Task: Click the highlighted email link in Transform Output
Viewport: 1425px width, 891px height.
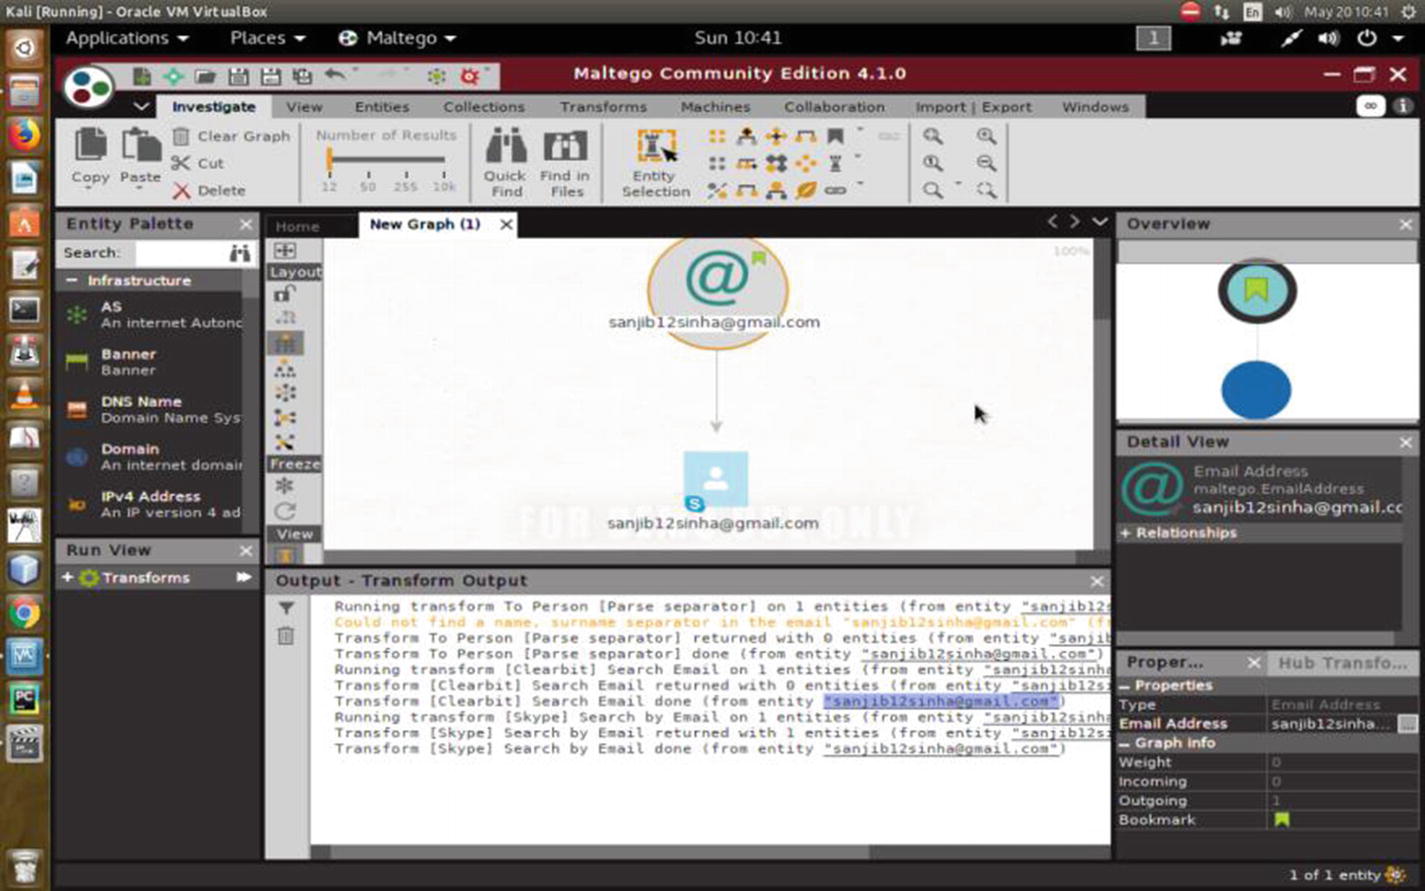Action: (940, 701)
